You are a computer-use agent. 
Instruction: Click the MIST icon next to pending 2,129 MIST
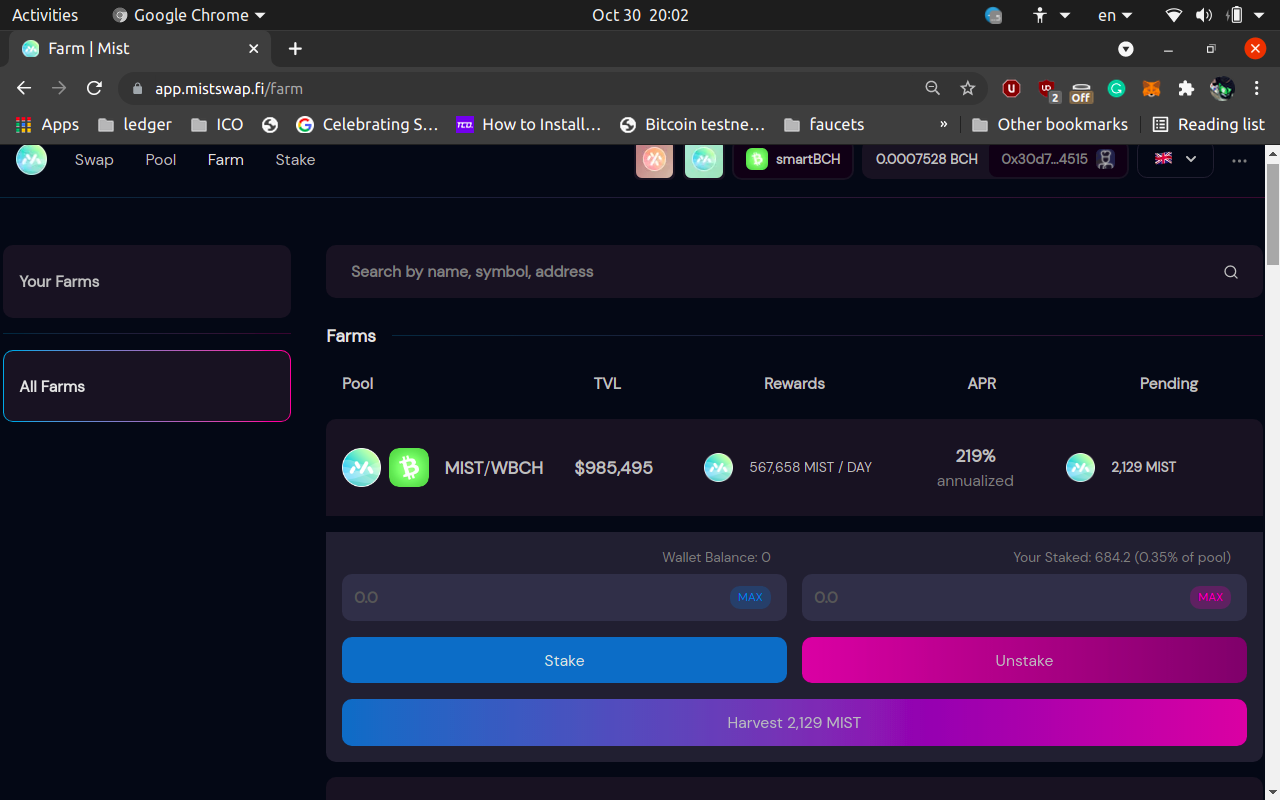[x=1080, y=467]
